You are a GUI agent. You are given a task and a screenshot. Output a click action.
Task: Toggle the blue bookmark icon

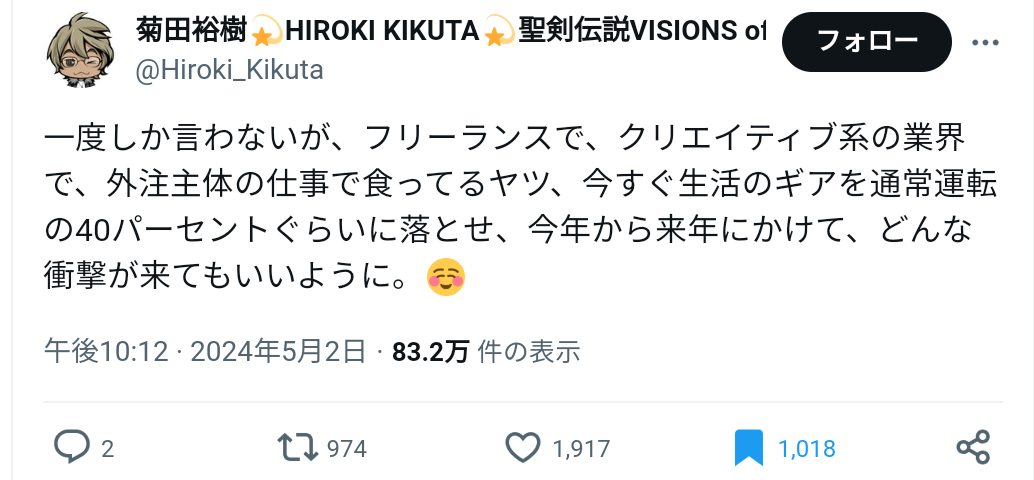pos(748,448)
